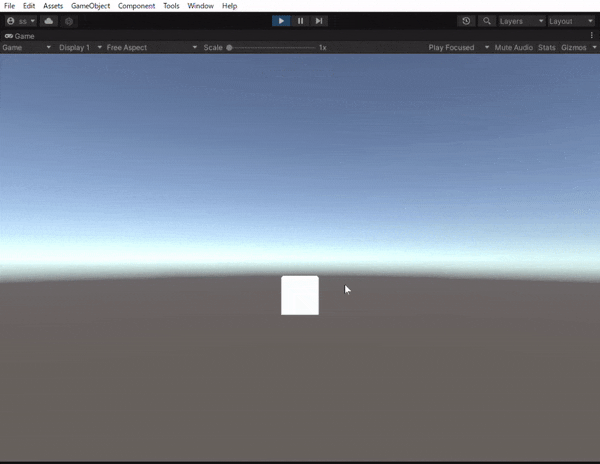This screenshot has height=464, width=600.
Task: Open the Layout dropdown
Action: (571, 21)
